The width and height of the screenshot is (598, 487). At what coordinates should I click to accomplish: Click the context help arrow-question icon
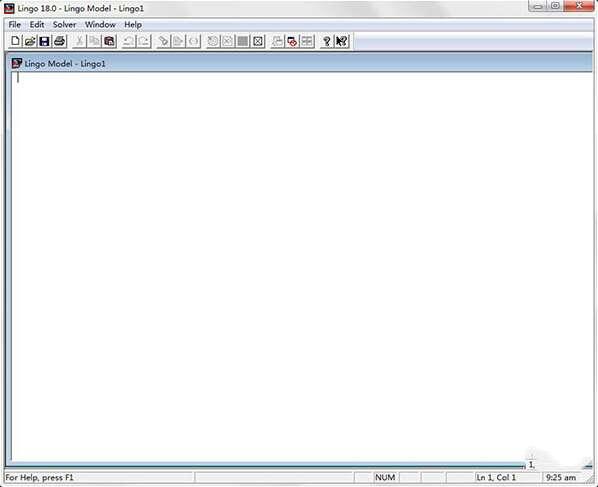[342, 41]
